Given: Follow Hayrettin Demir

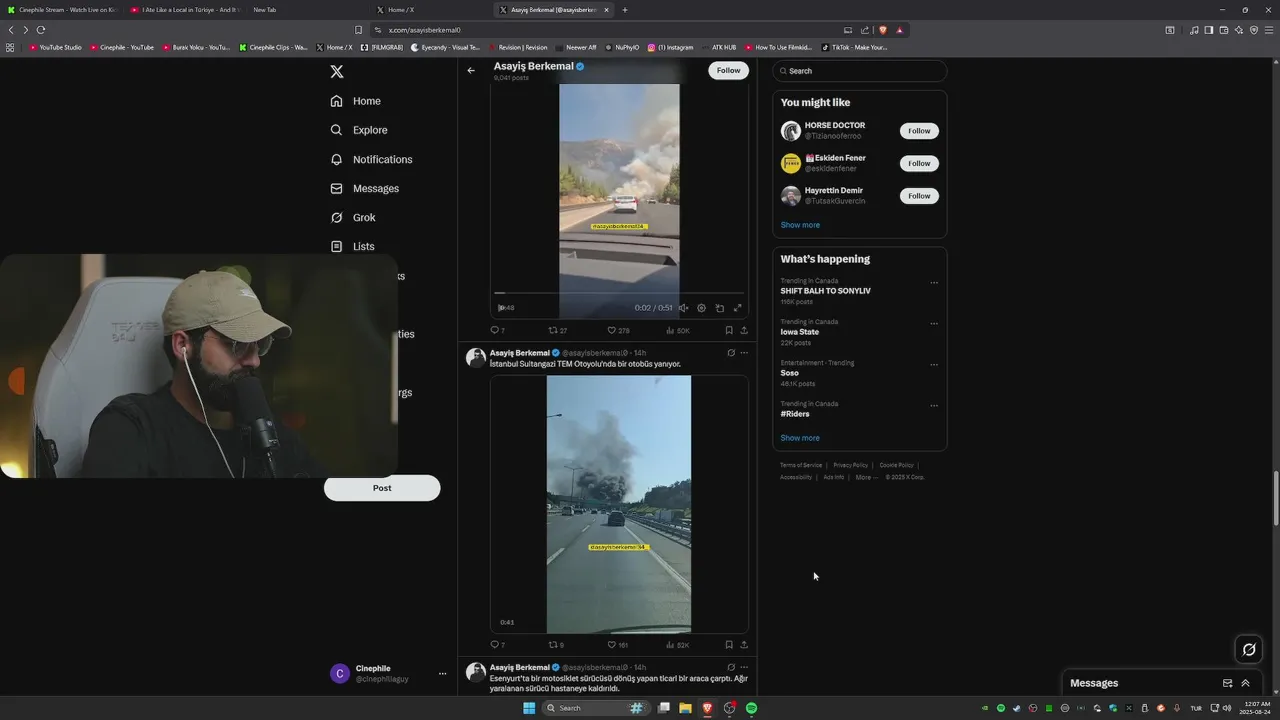Looking at the screenshot, I should coord(919,196).
